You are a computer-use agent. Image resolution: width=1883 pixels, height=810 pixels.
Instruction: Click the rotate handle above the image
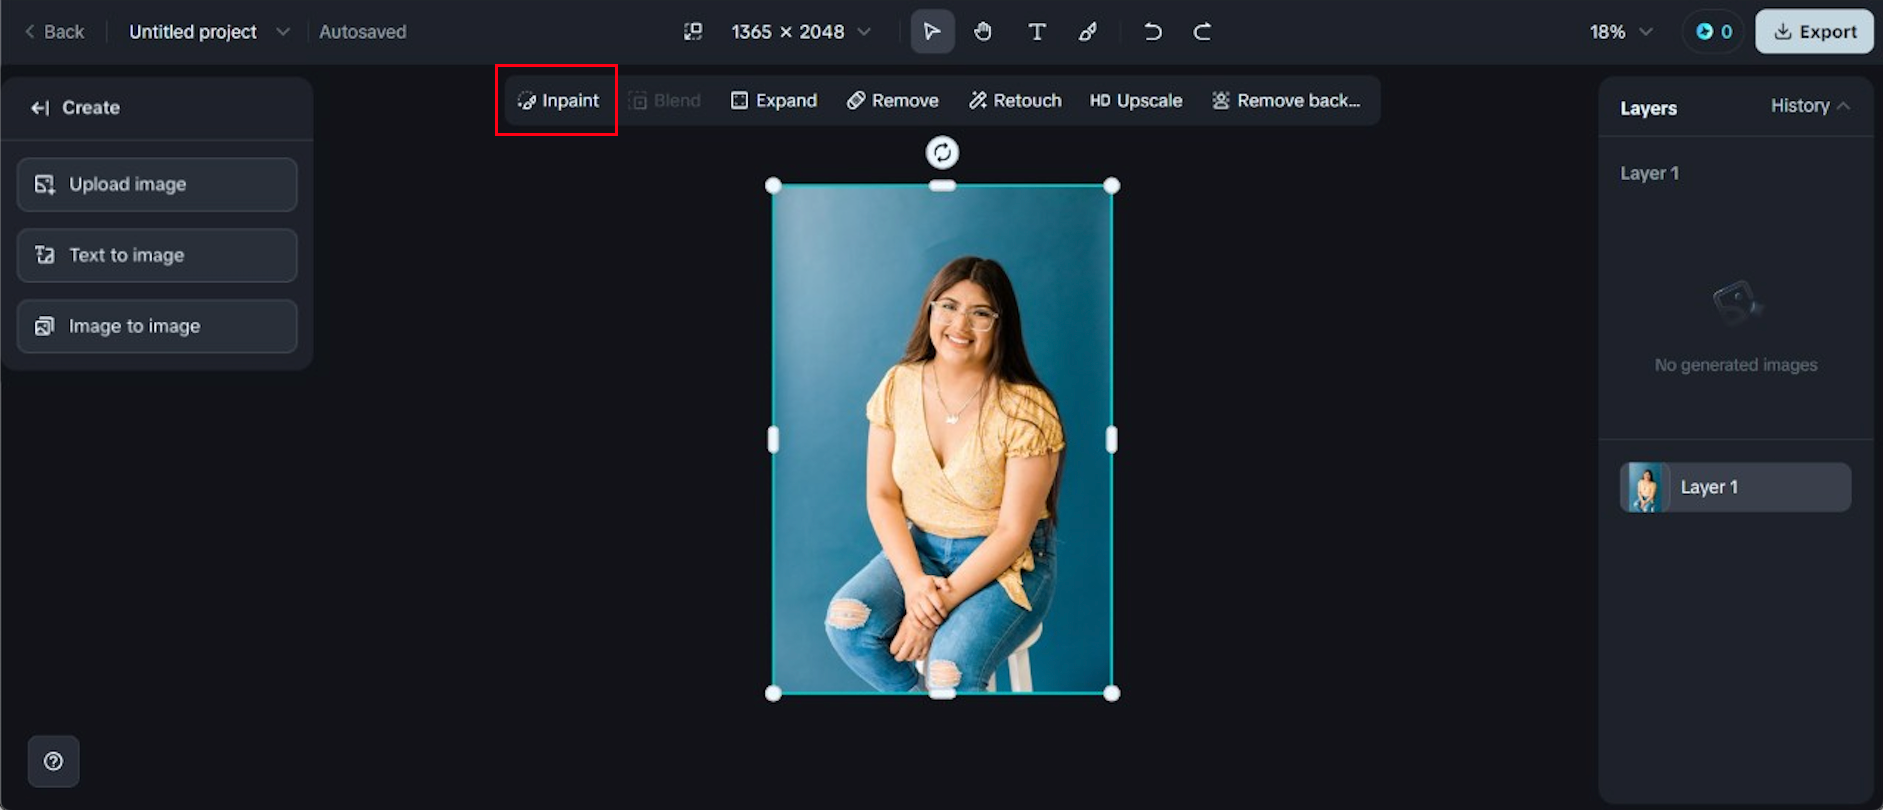[942, 153]
